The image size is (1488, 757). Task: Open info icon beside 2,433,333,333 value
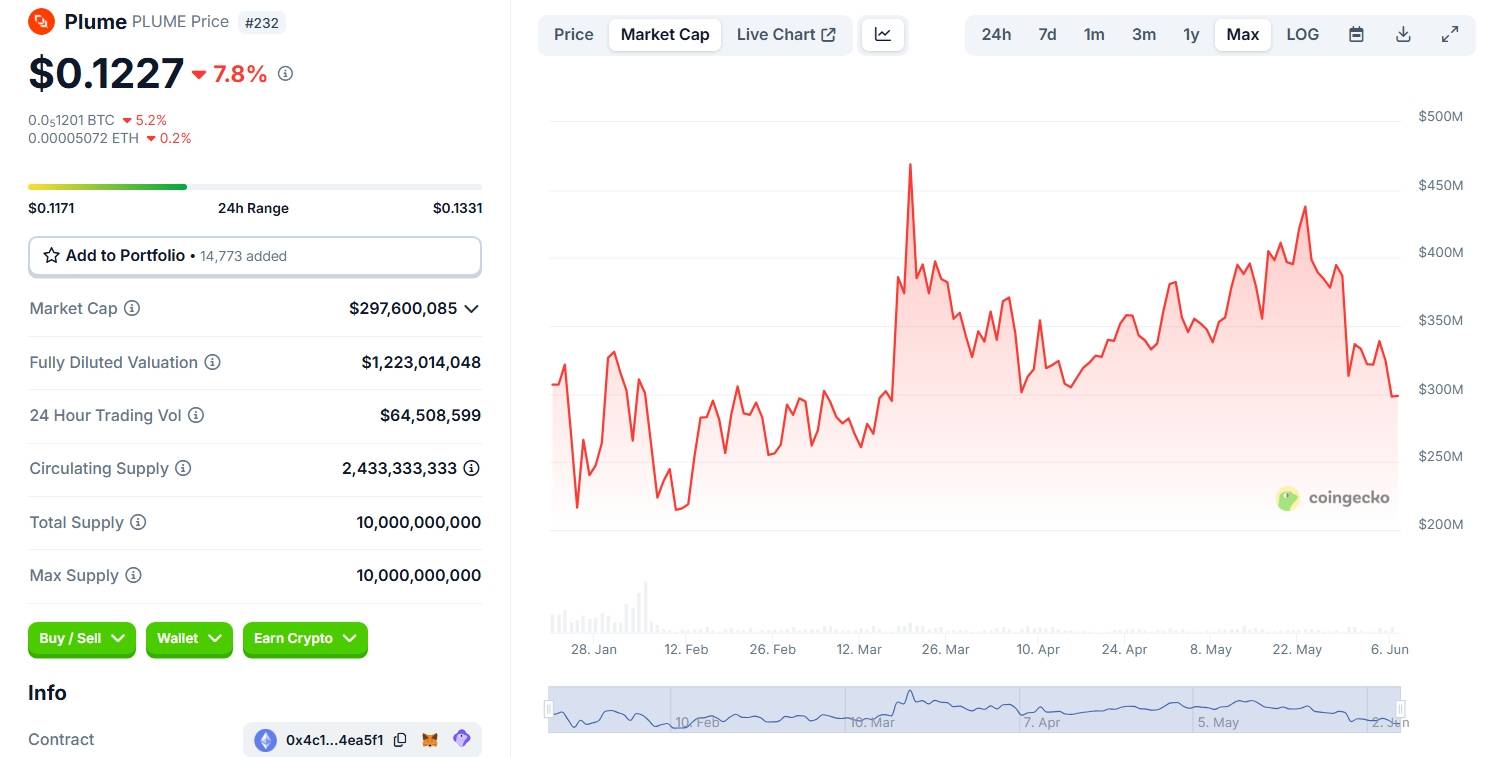coord(472,468)
